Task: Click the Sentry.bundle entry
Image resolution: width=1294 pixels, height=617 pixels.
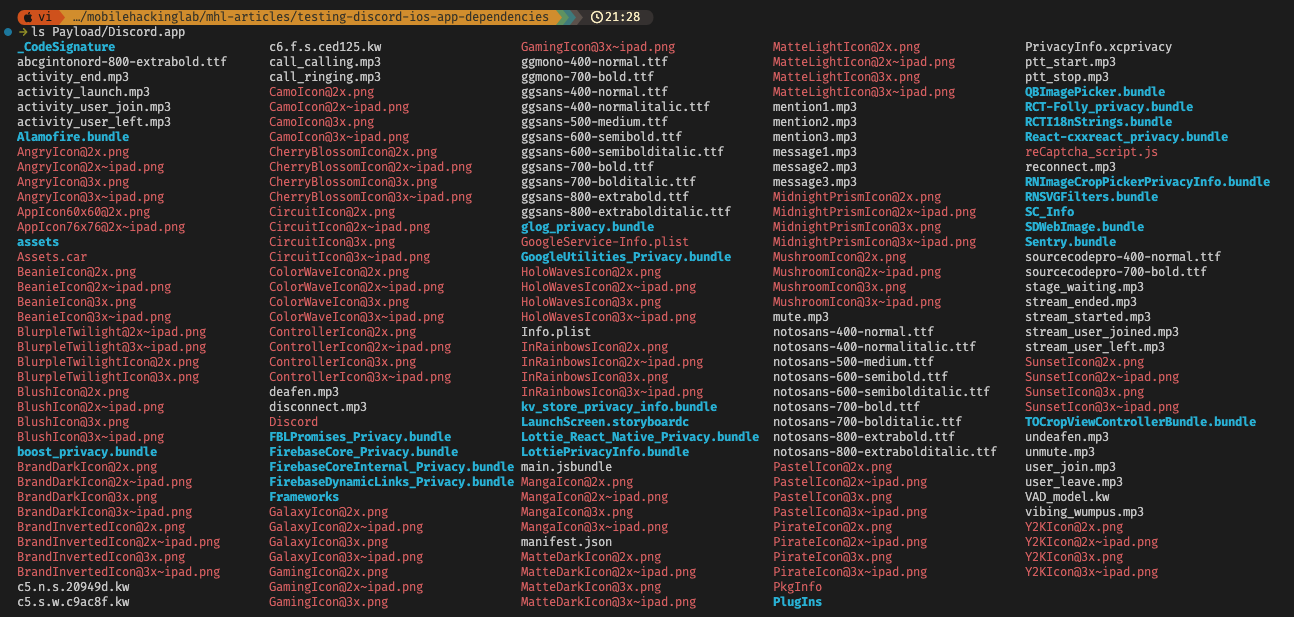Action: (1071, 242)
